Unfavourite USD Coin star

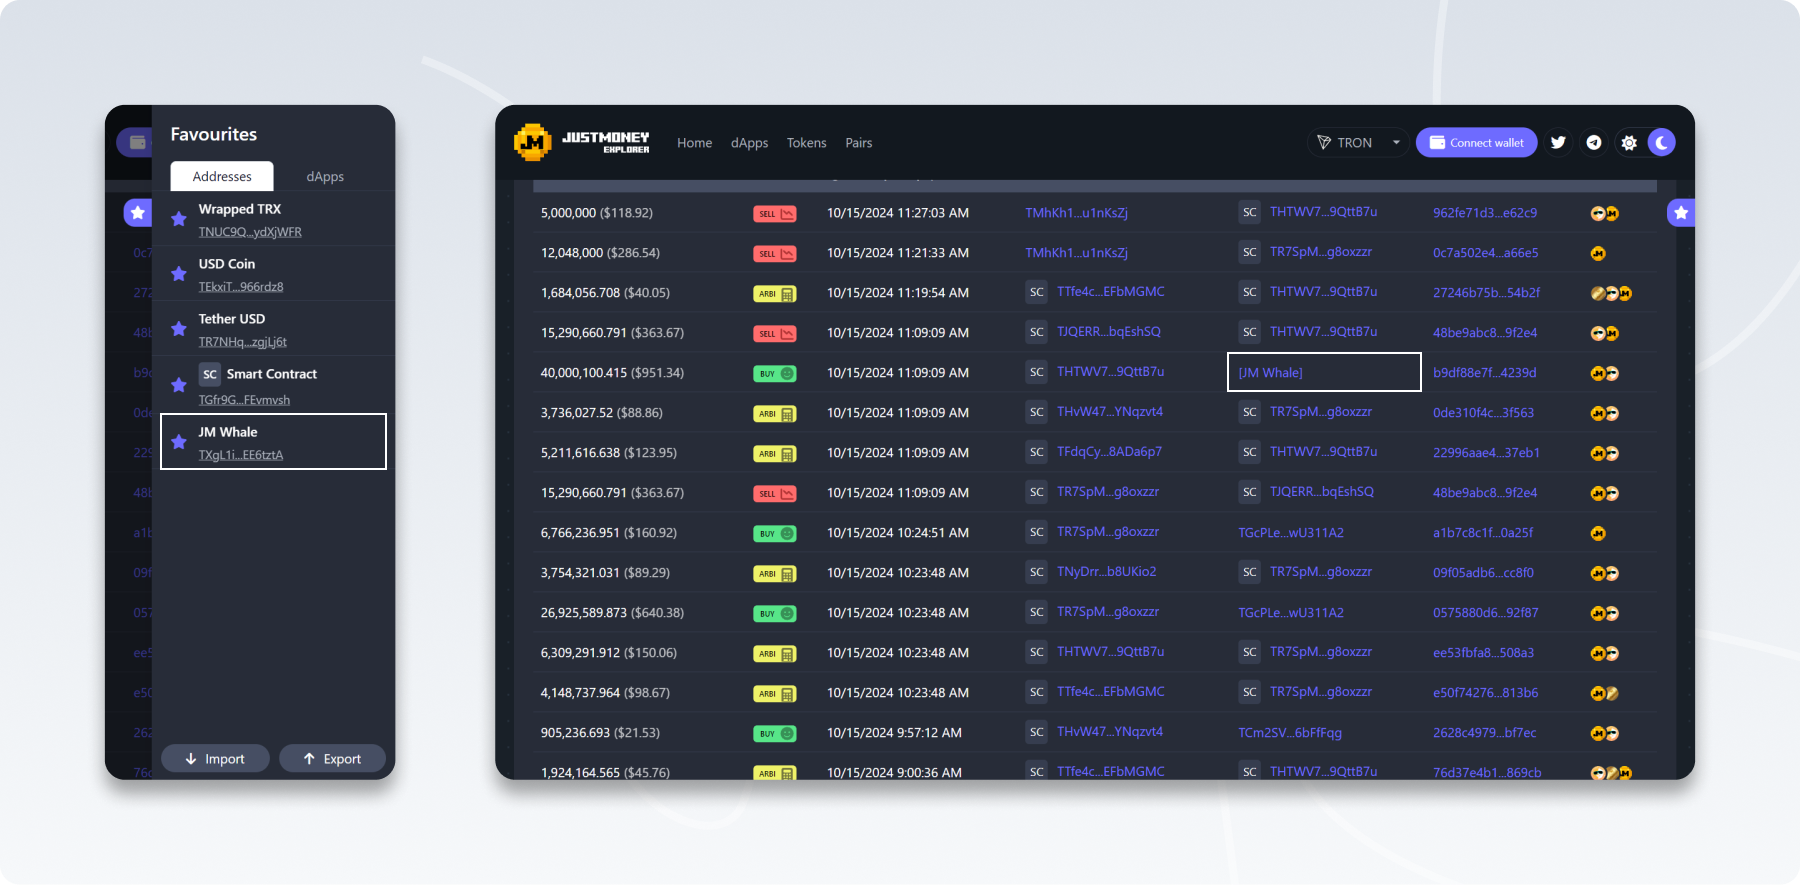coord(179,274)
